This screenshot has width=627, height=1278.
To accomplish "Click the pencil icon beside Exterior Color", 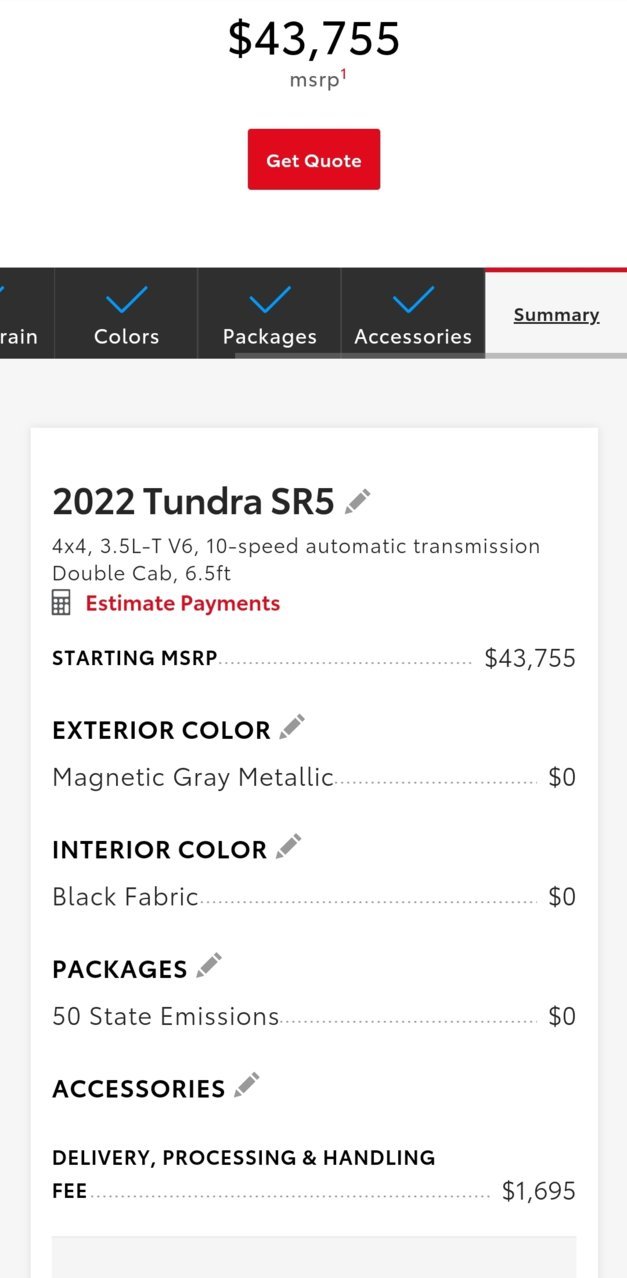I will tap(292, 728).
